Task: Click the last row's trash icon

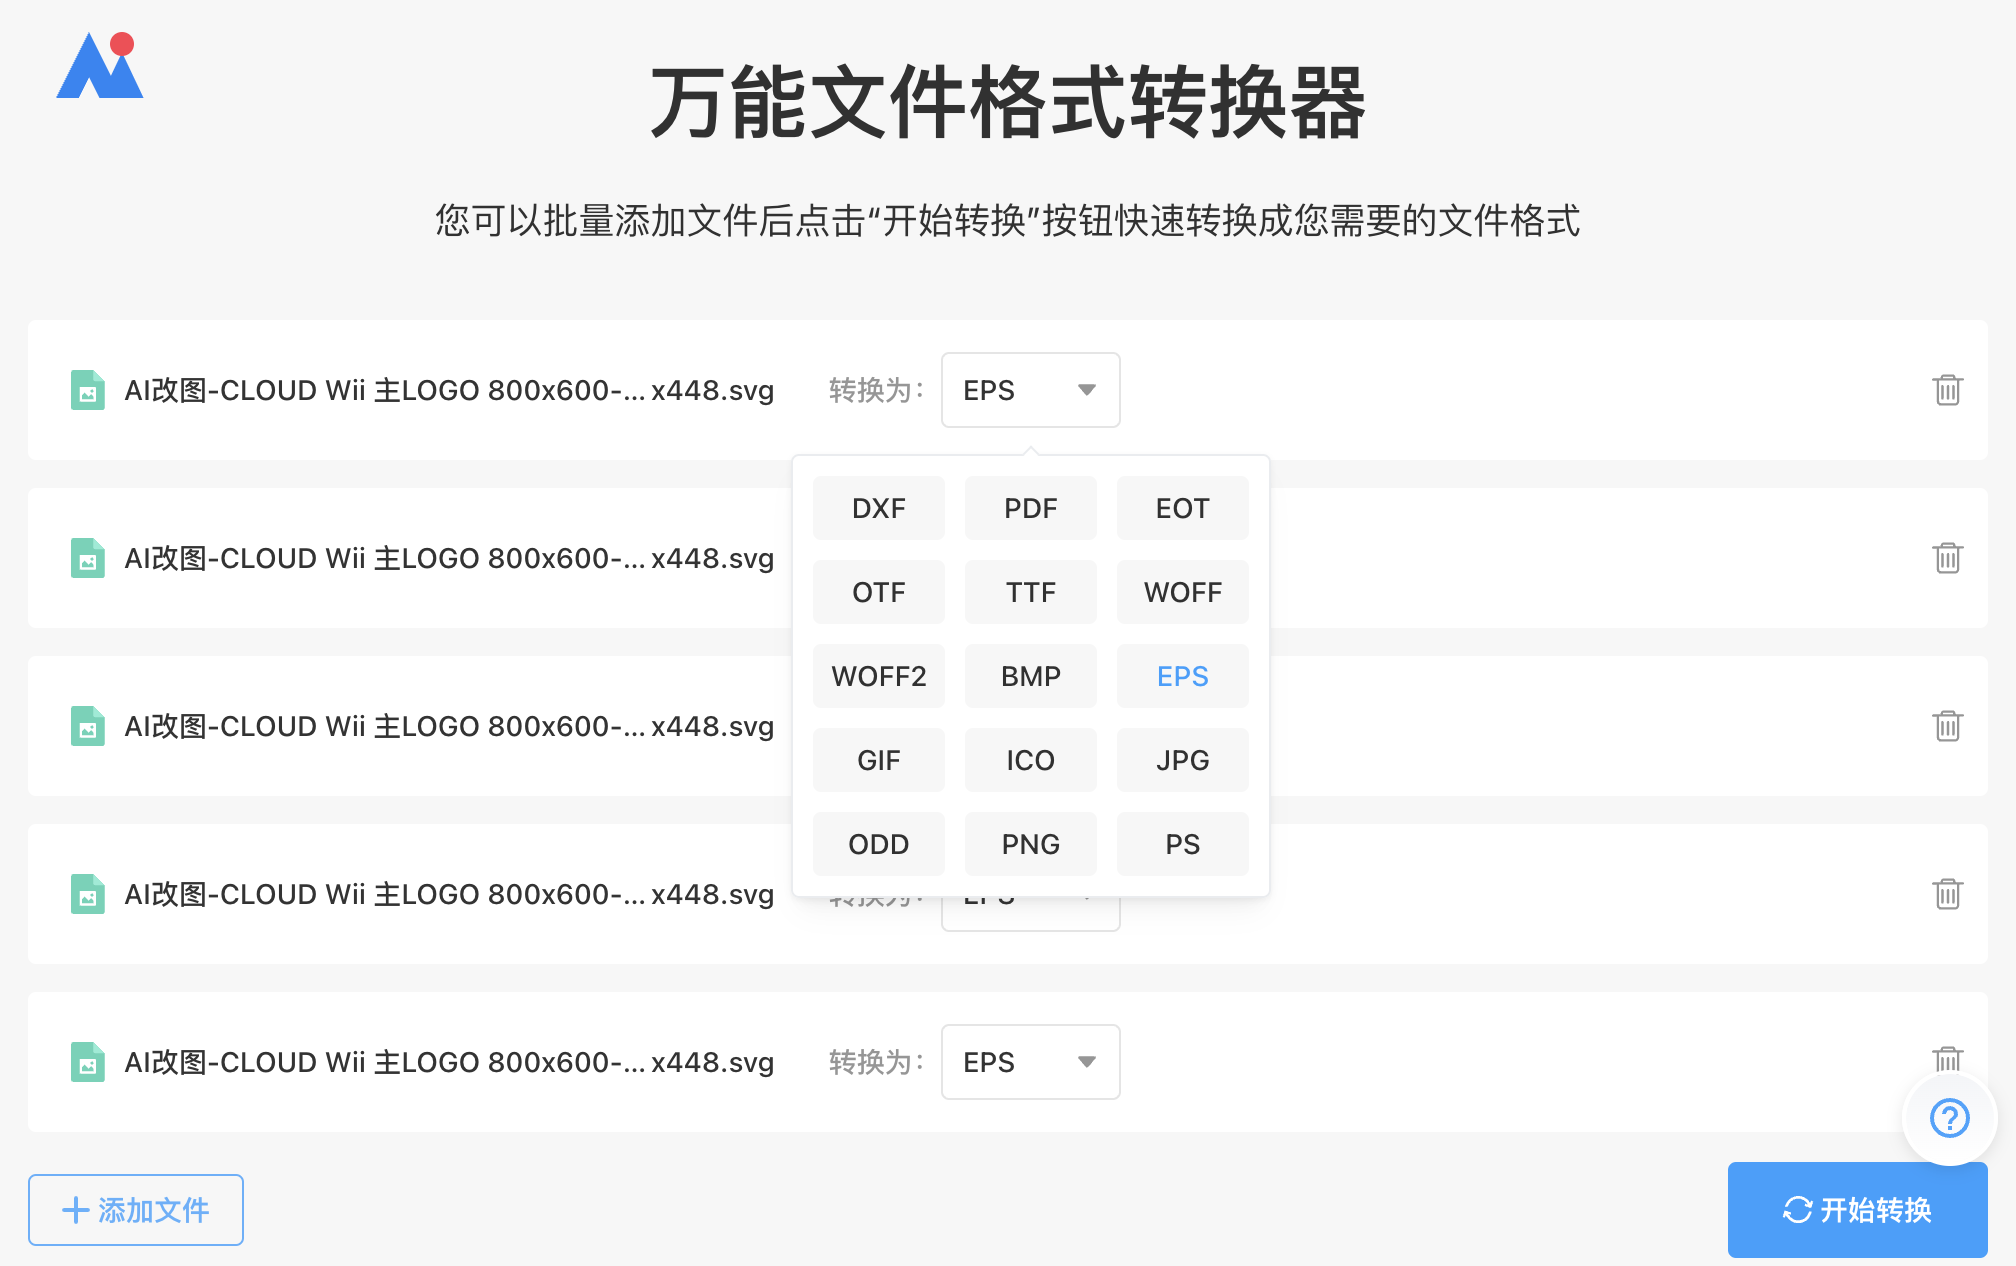Action: coord(1947,1058)
